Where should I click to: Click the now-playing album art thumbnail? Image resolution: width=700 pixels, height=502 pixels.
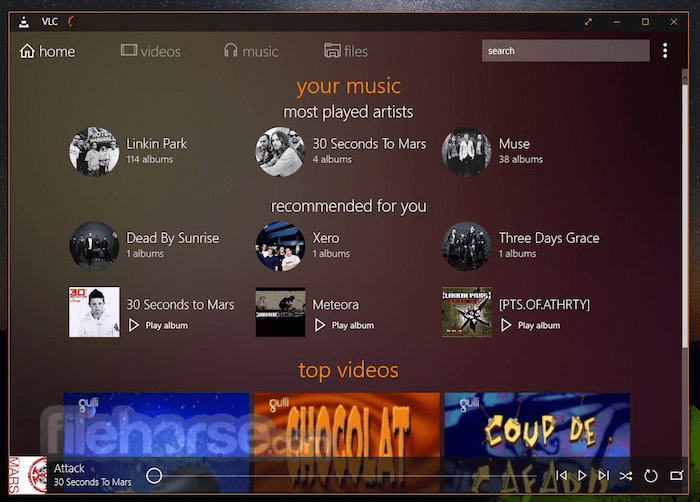pyautogui.click(x=28, y=475)
